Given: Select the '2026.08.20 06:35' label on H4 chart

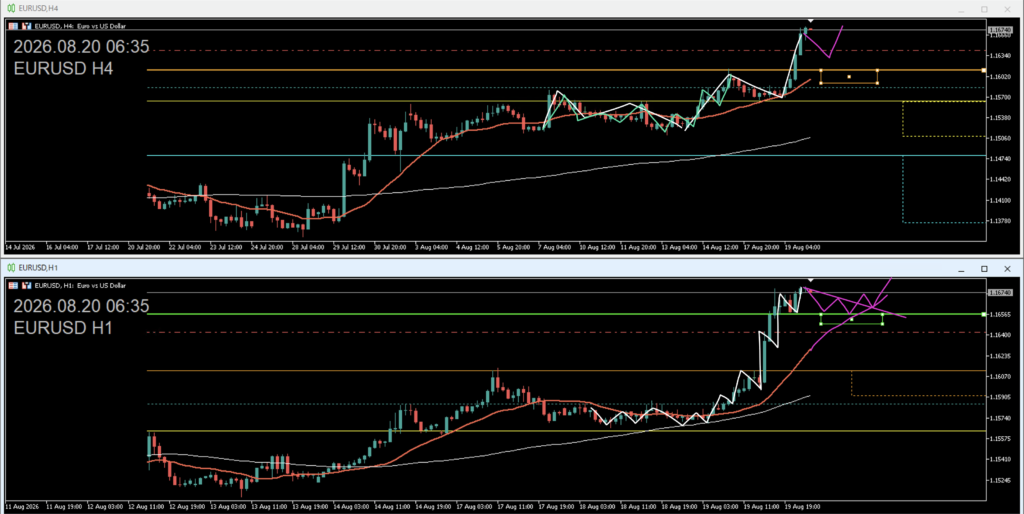Looking at the screenshot, I should pos(81,47).
